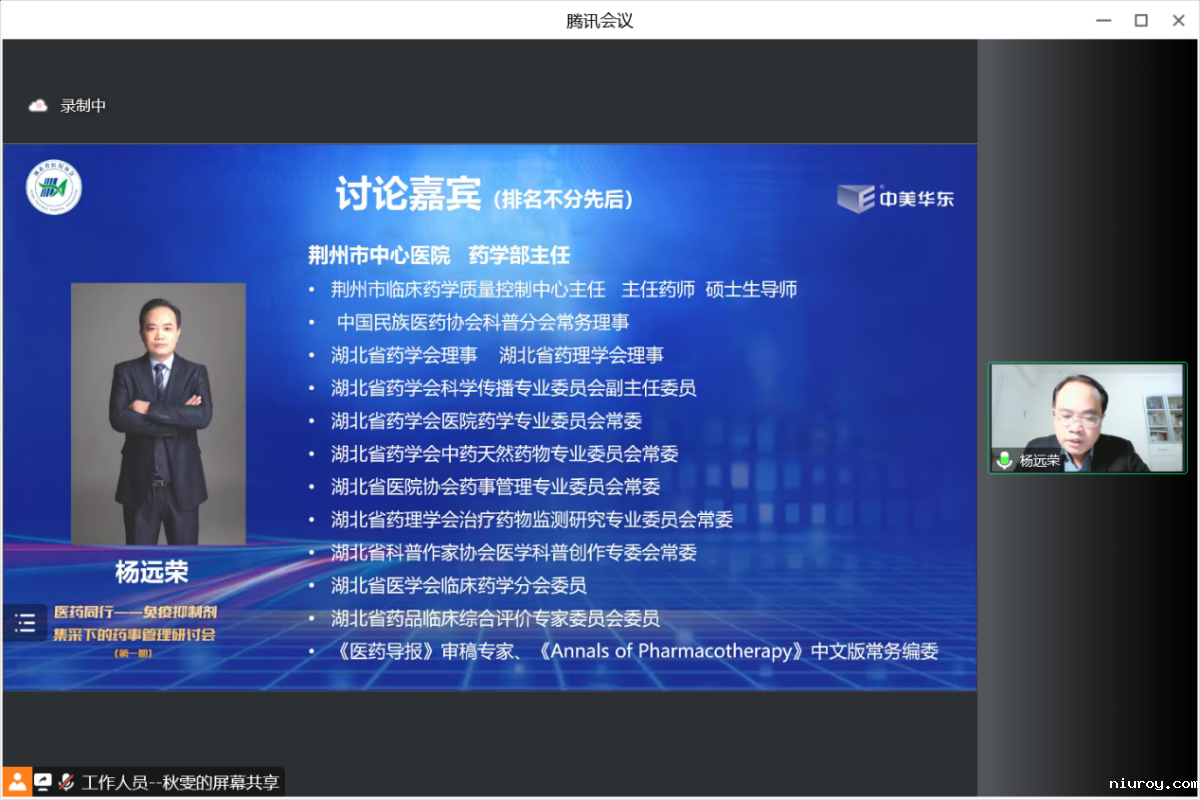This screenshot has width=1200, height=800.
Task: Click the 录制中 recording label
Action: (83, 106)
